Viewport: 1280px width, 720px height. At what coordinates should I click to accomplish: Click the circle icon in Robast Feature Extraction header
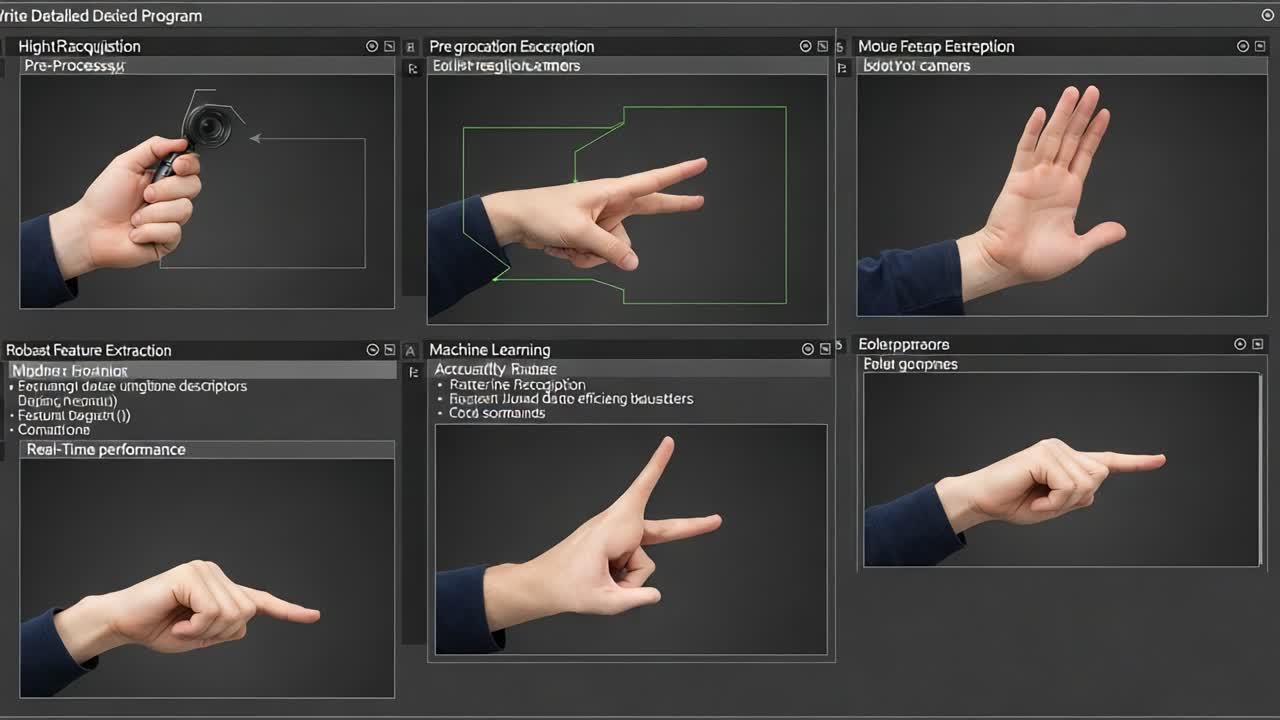coord(371,350)
